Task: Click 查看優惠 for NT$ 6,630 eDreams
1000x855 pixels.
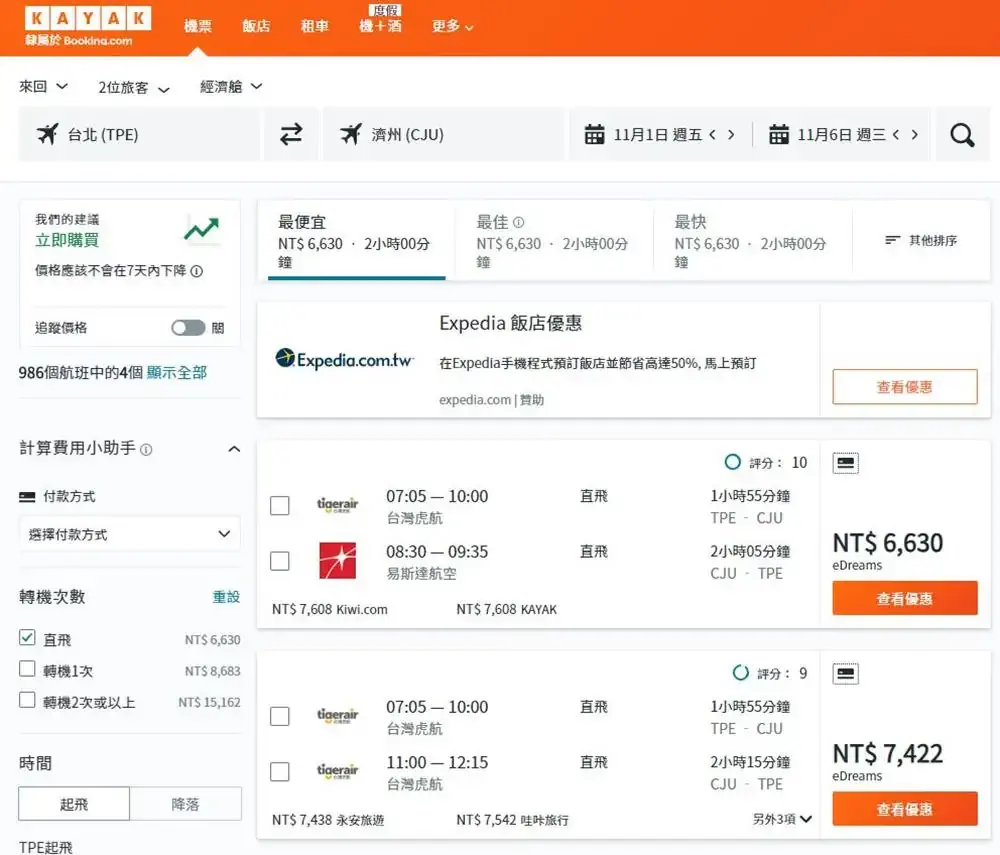Action: click(905, 598)
